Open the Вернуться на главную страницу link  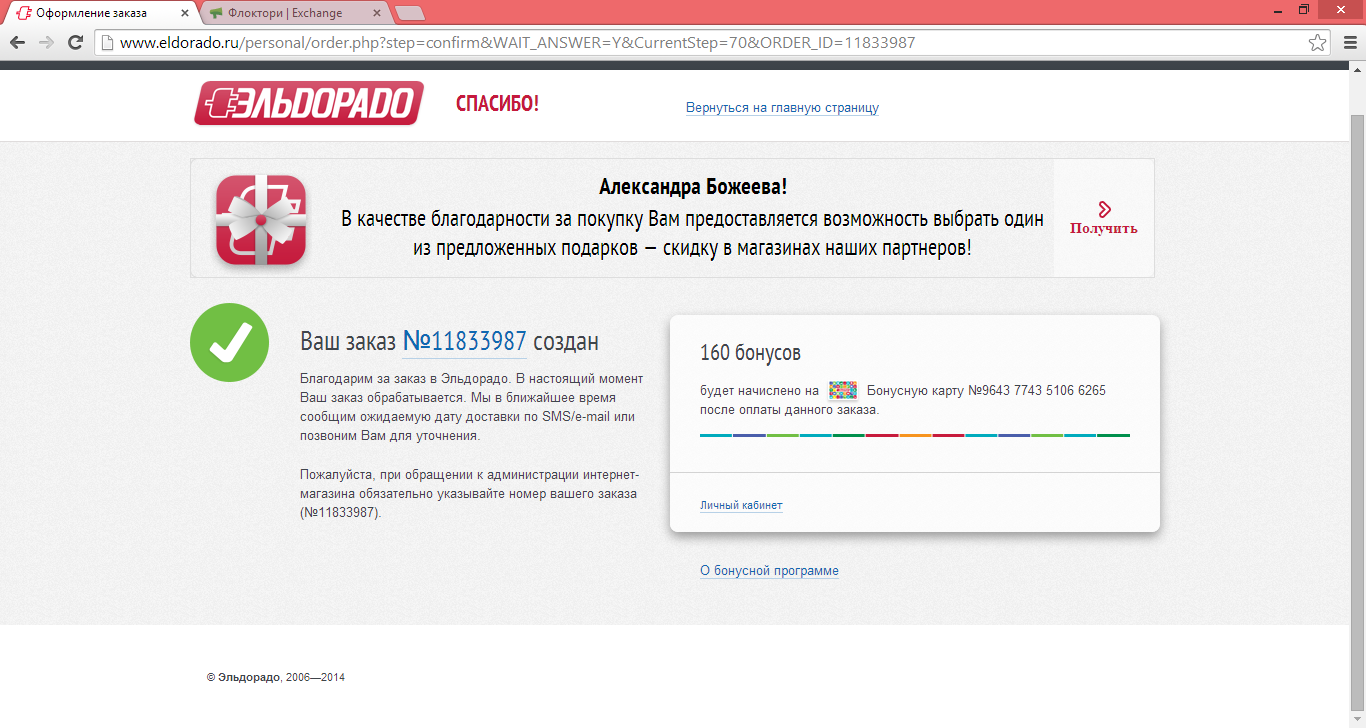[x=782, y=108]
